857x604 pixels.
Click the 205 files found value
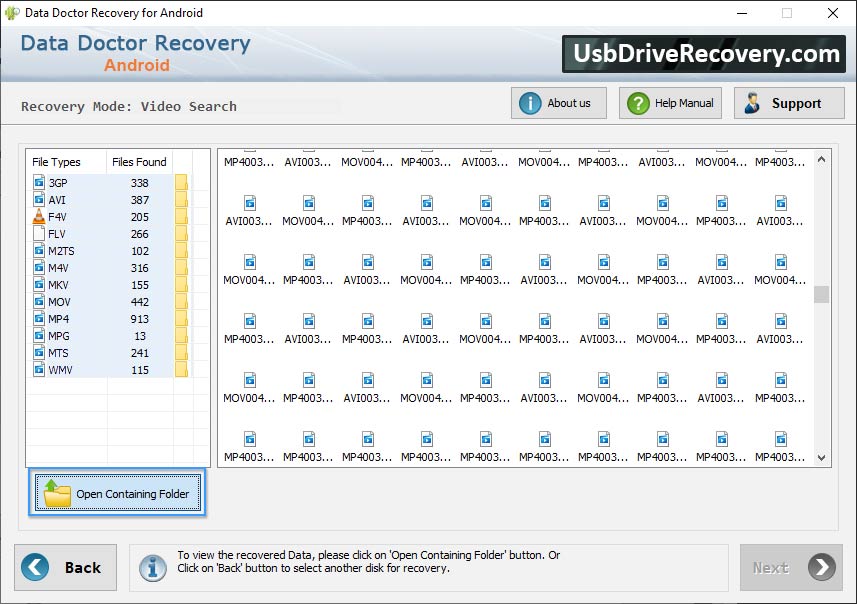coord(139,217)
